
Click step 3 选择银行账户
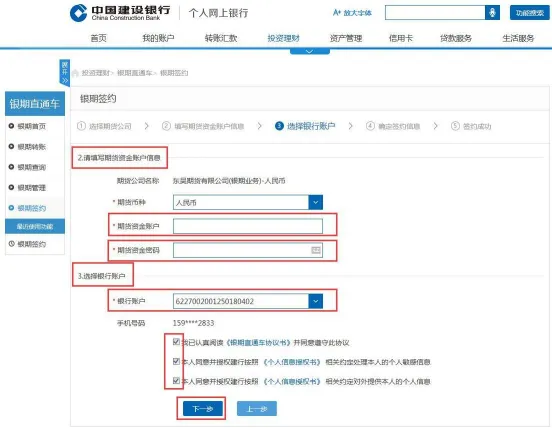click(x=305, y=126)
